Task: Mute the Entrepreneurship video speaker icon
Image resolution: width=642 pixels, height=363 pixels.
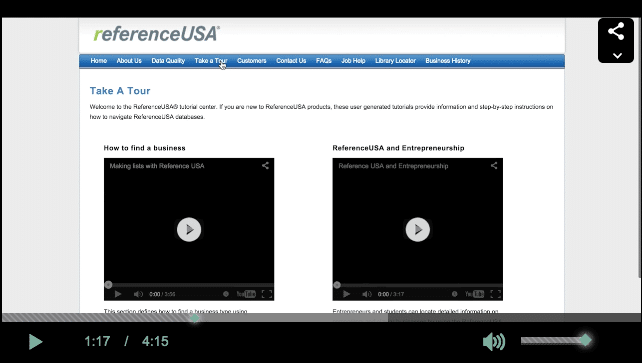Action: (366, 294)
